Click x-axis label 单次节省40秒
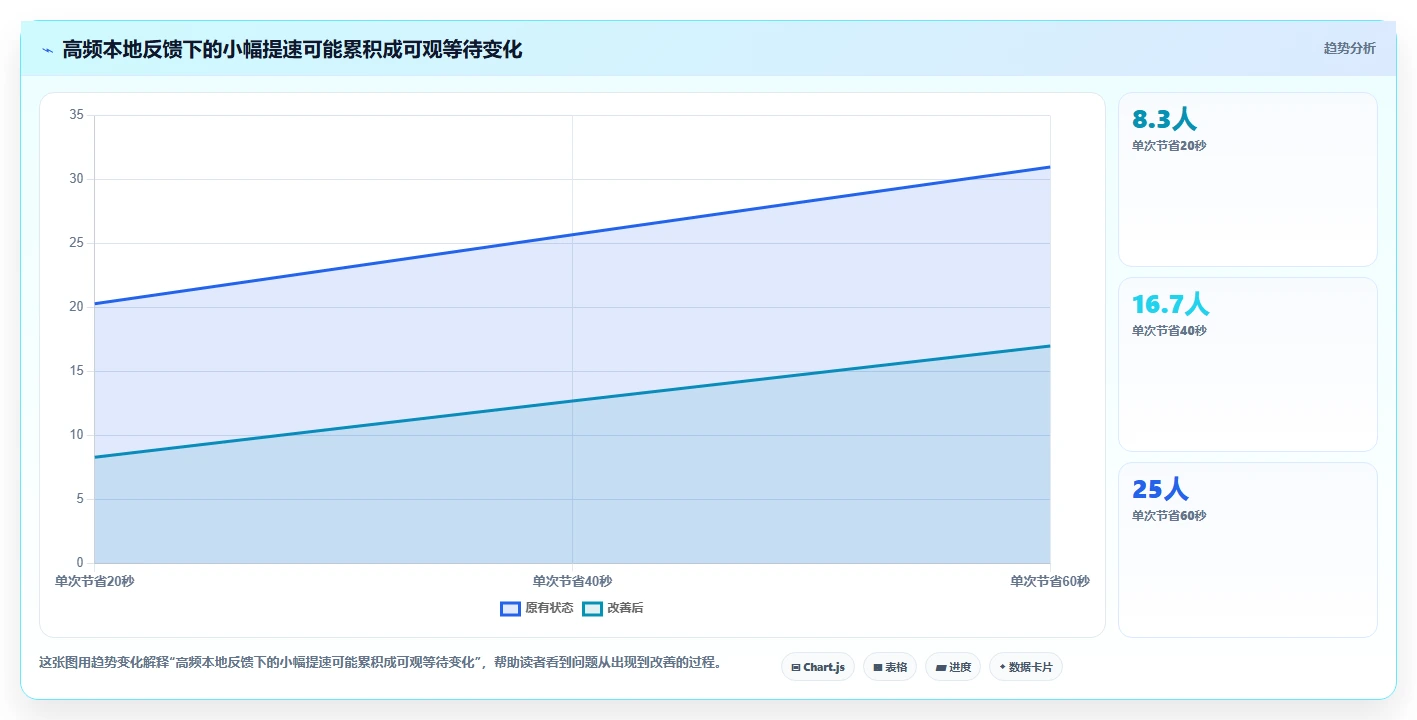The height and width of the screenshot is (720, 1417). tap(572, 581)
